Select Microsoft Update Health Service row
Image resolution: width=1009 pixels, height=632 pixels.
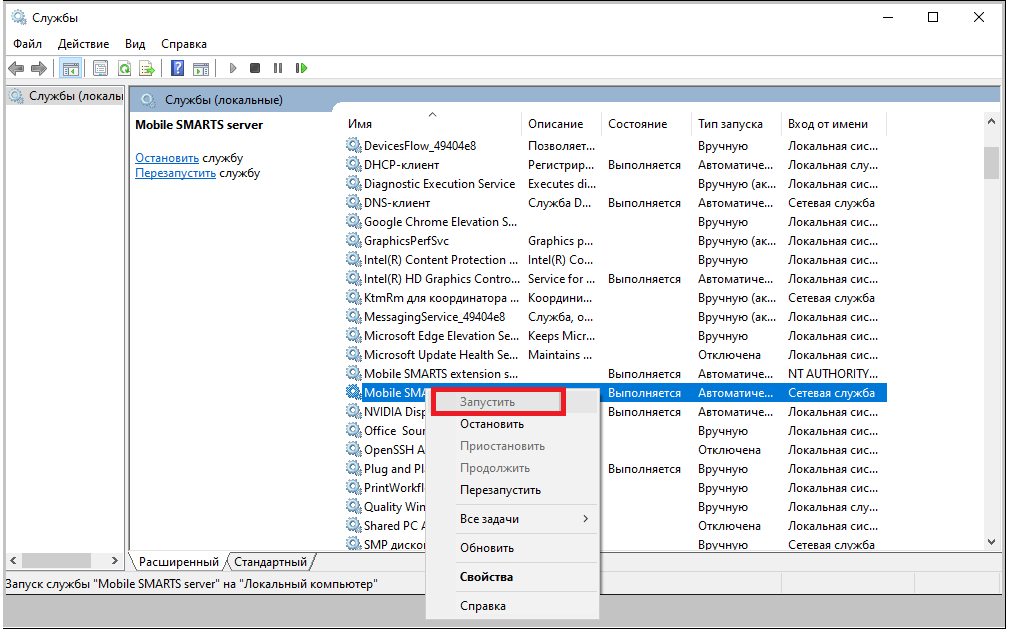click(616, 355)
